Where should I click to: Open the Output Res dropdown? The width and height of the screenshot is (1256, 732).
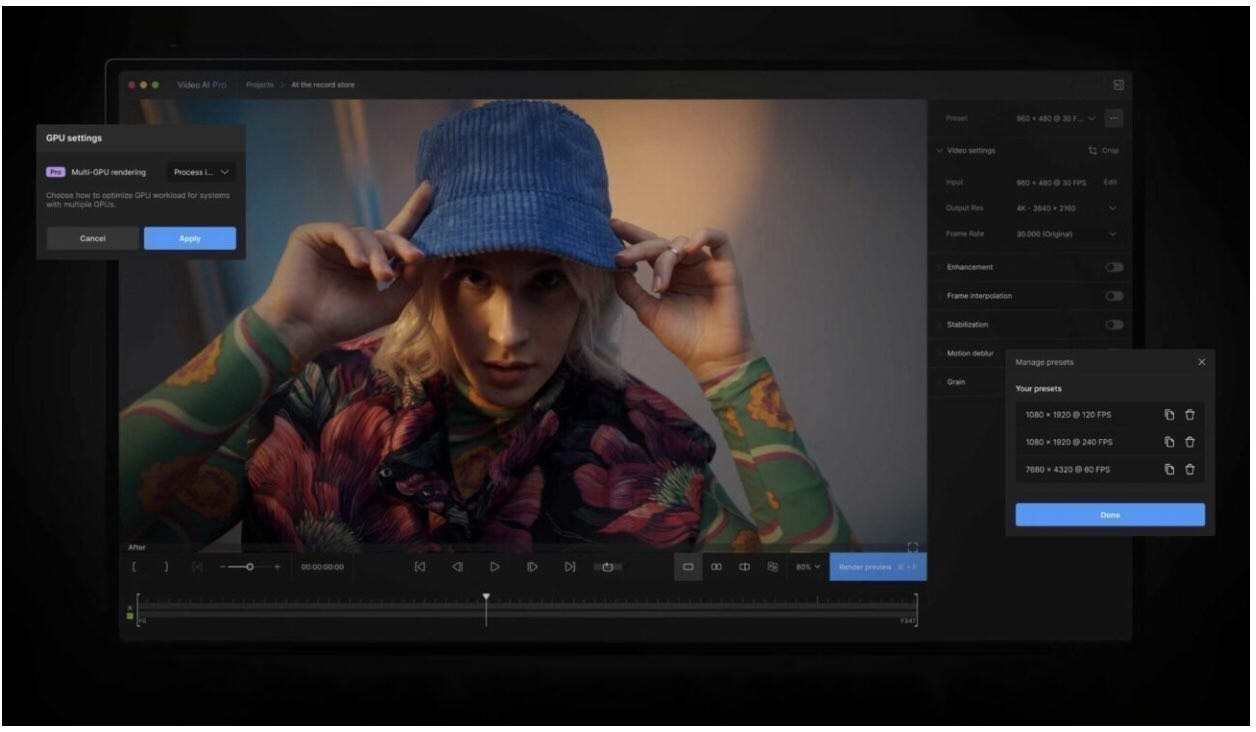coord(1065,208)
